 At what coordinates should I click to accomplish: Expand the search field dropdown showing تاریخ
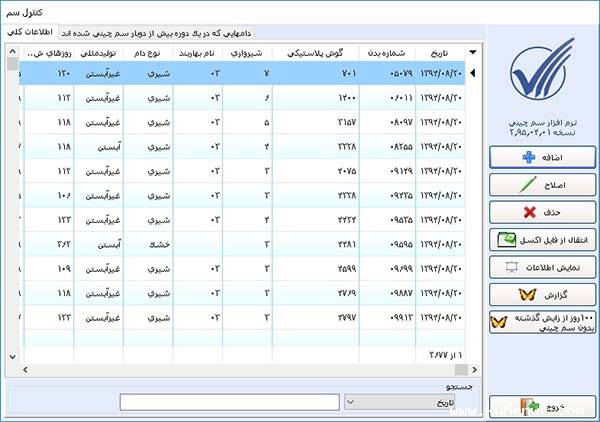pyautogui.click(x=352, y=402)
